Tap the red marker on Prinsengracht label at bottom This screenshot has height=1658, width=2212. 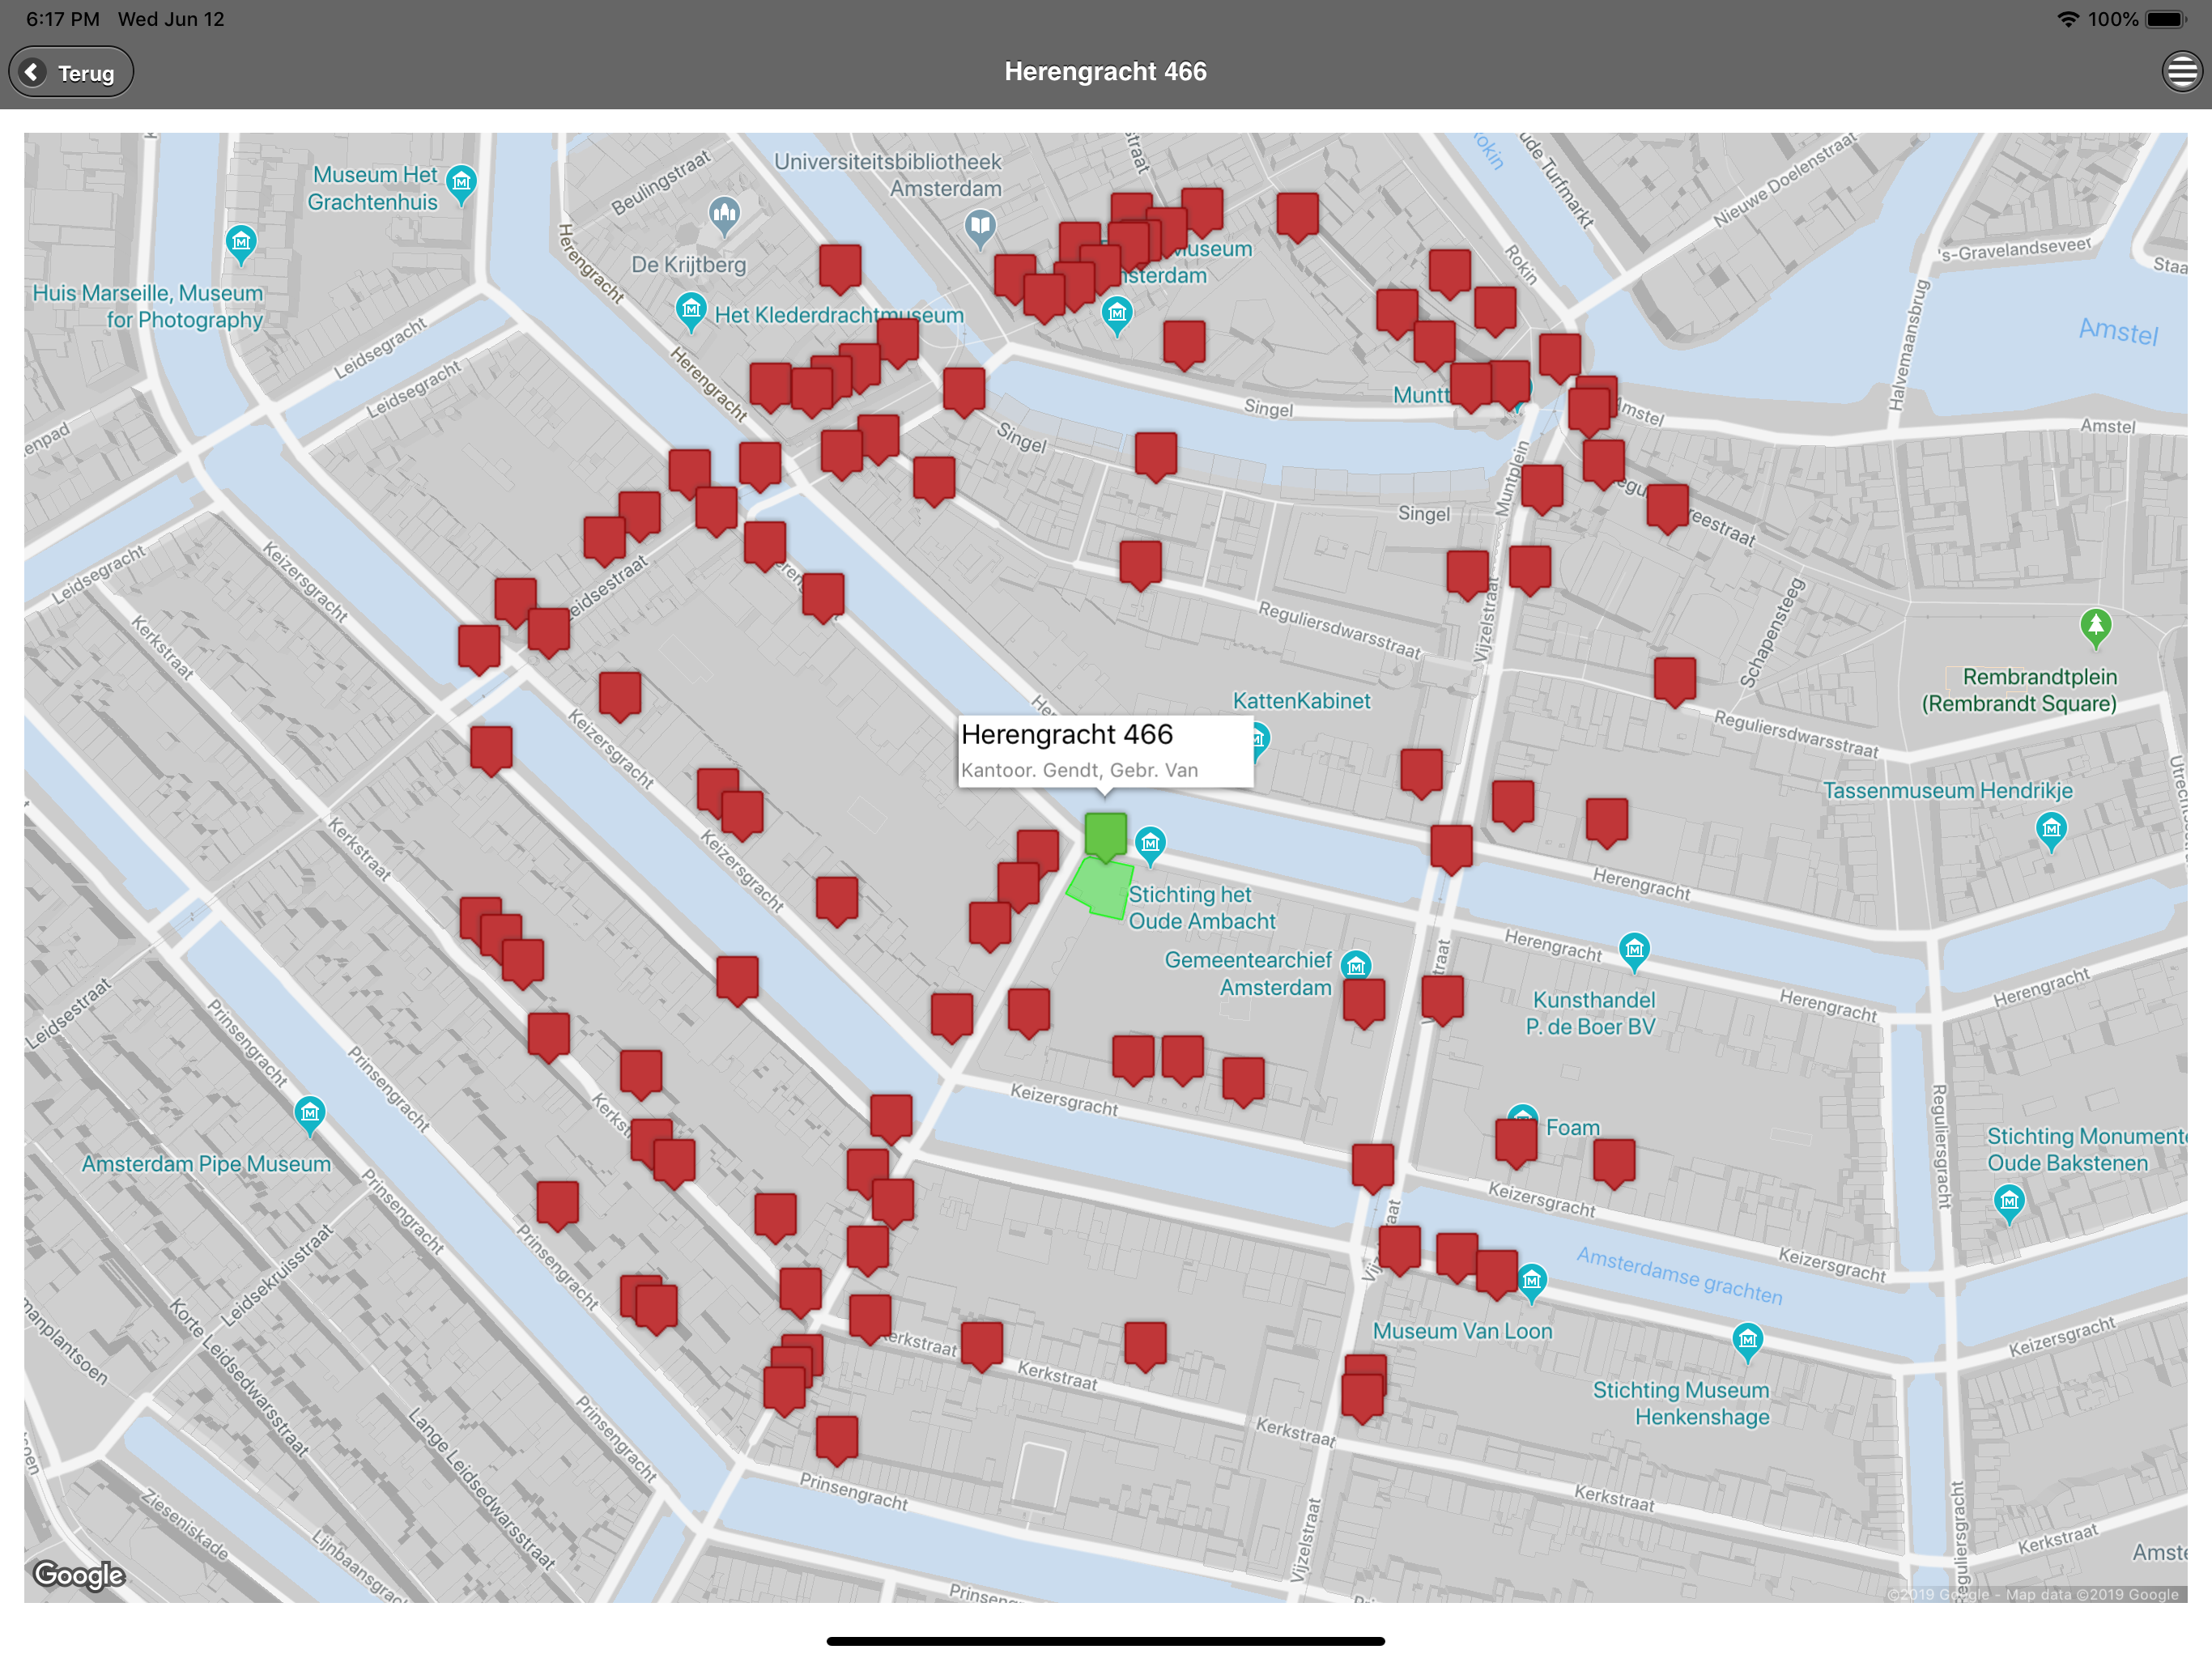click(x=837, y=1440)
